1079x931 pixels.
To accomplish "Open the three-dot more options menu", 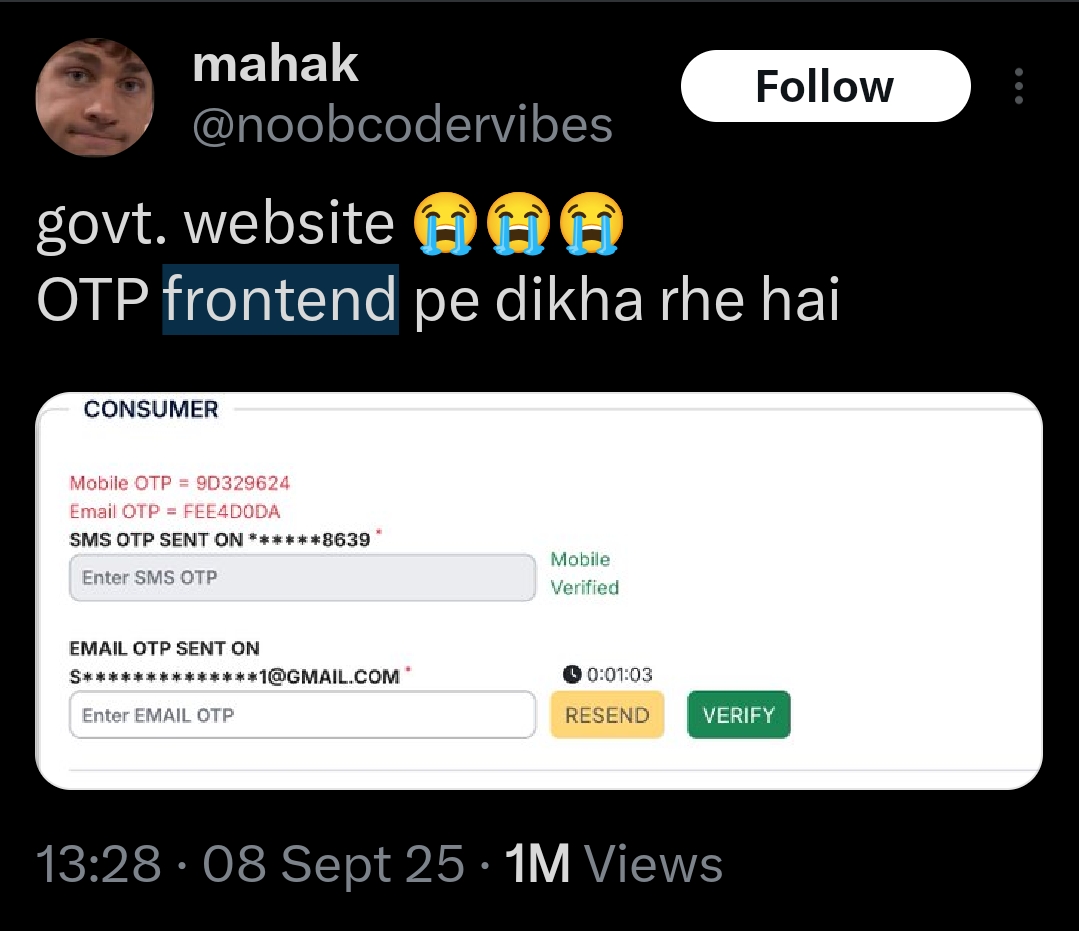I will click(1018, 86).
